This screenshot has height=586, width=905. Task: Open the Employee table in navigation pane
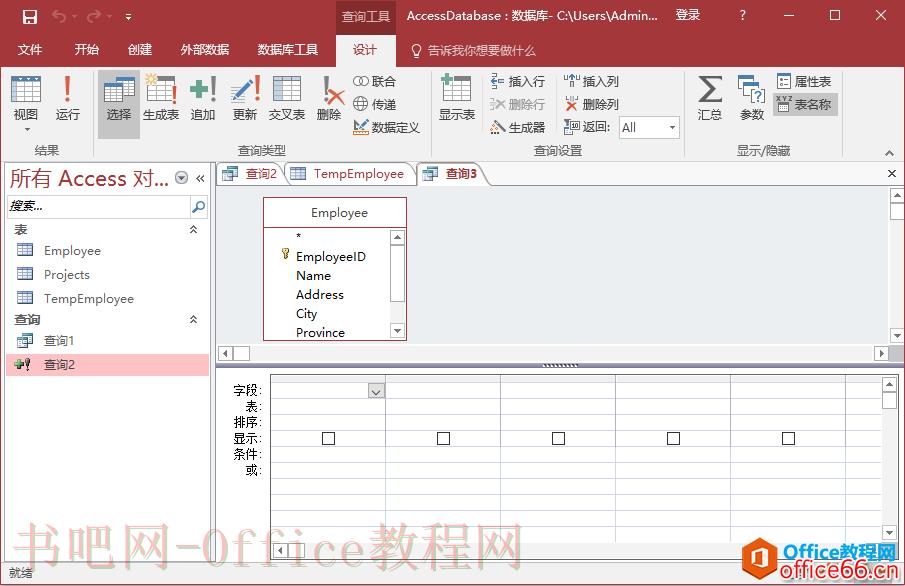tap(108, 251)
